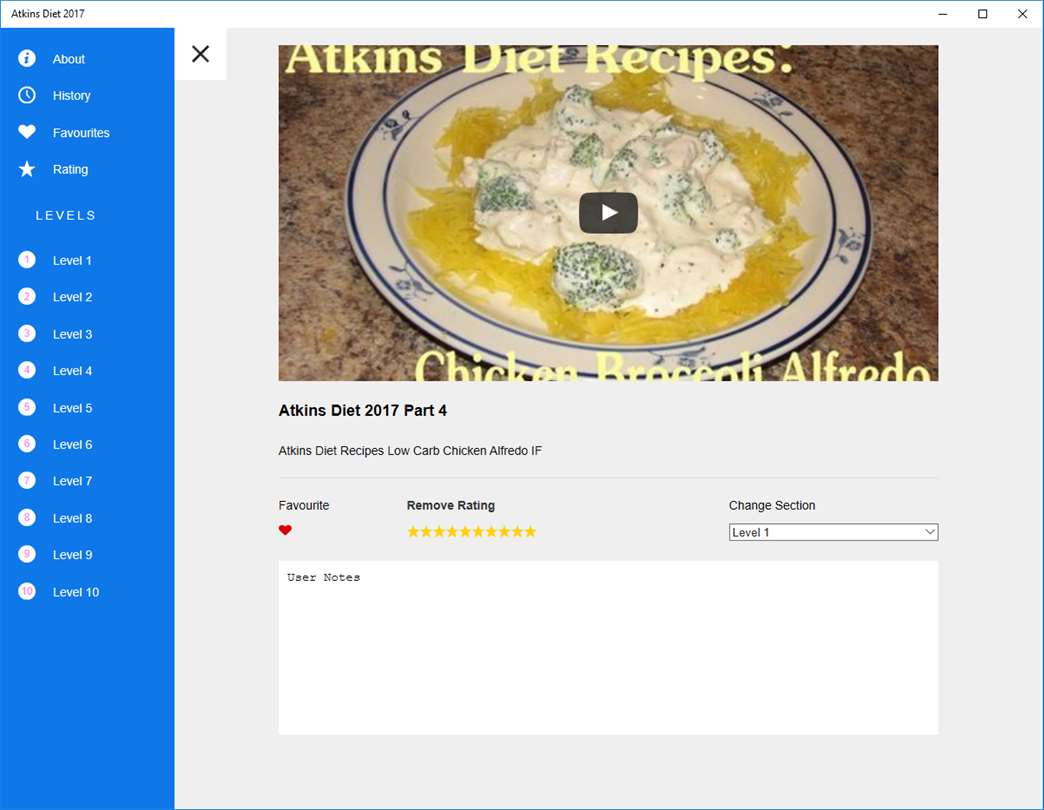The width and height of the screenshot is (1044, 810).
Task: Click the Atkins Diet 2017 Part 4 title
Action: [x=362, y=411]
